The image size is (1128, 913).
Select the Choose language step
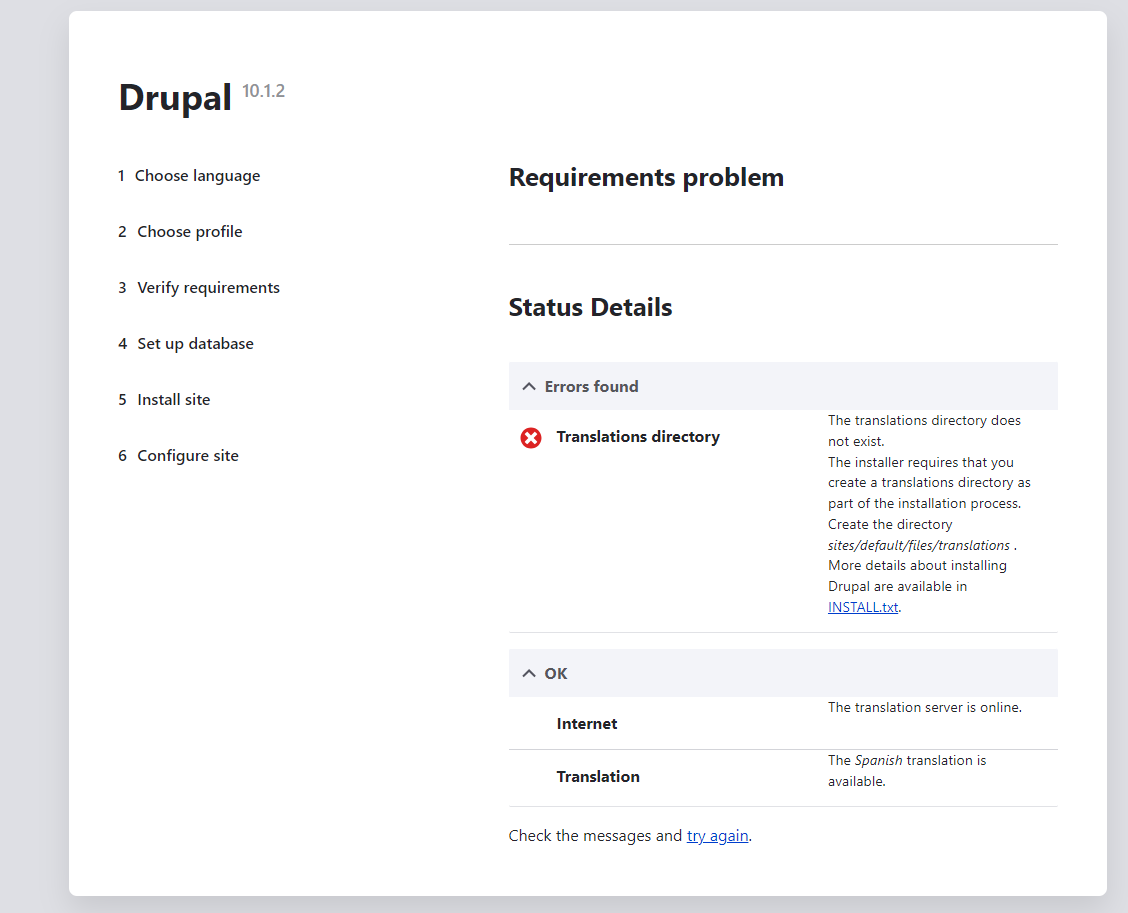(x=189, y=176)
